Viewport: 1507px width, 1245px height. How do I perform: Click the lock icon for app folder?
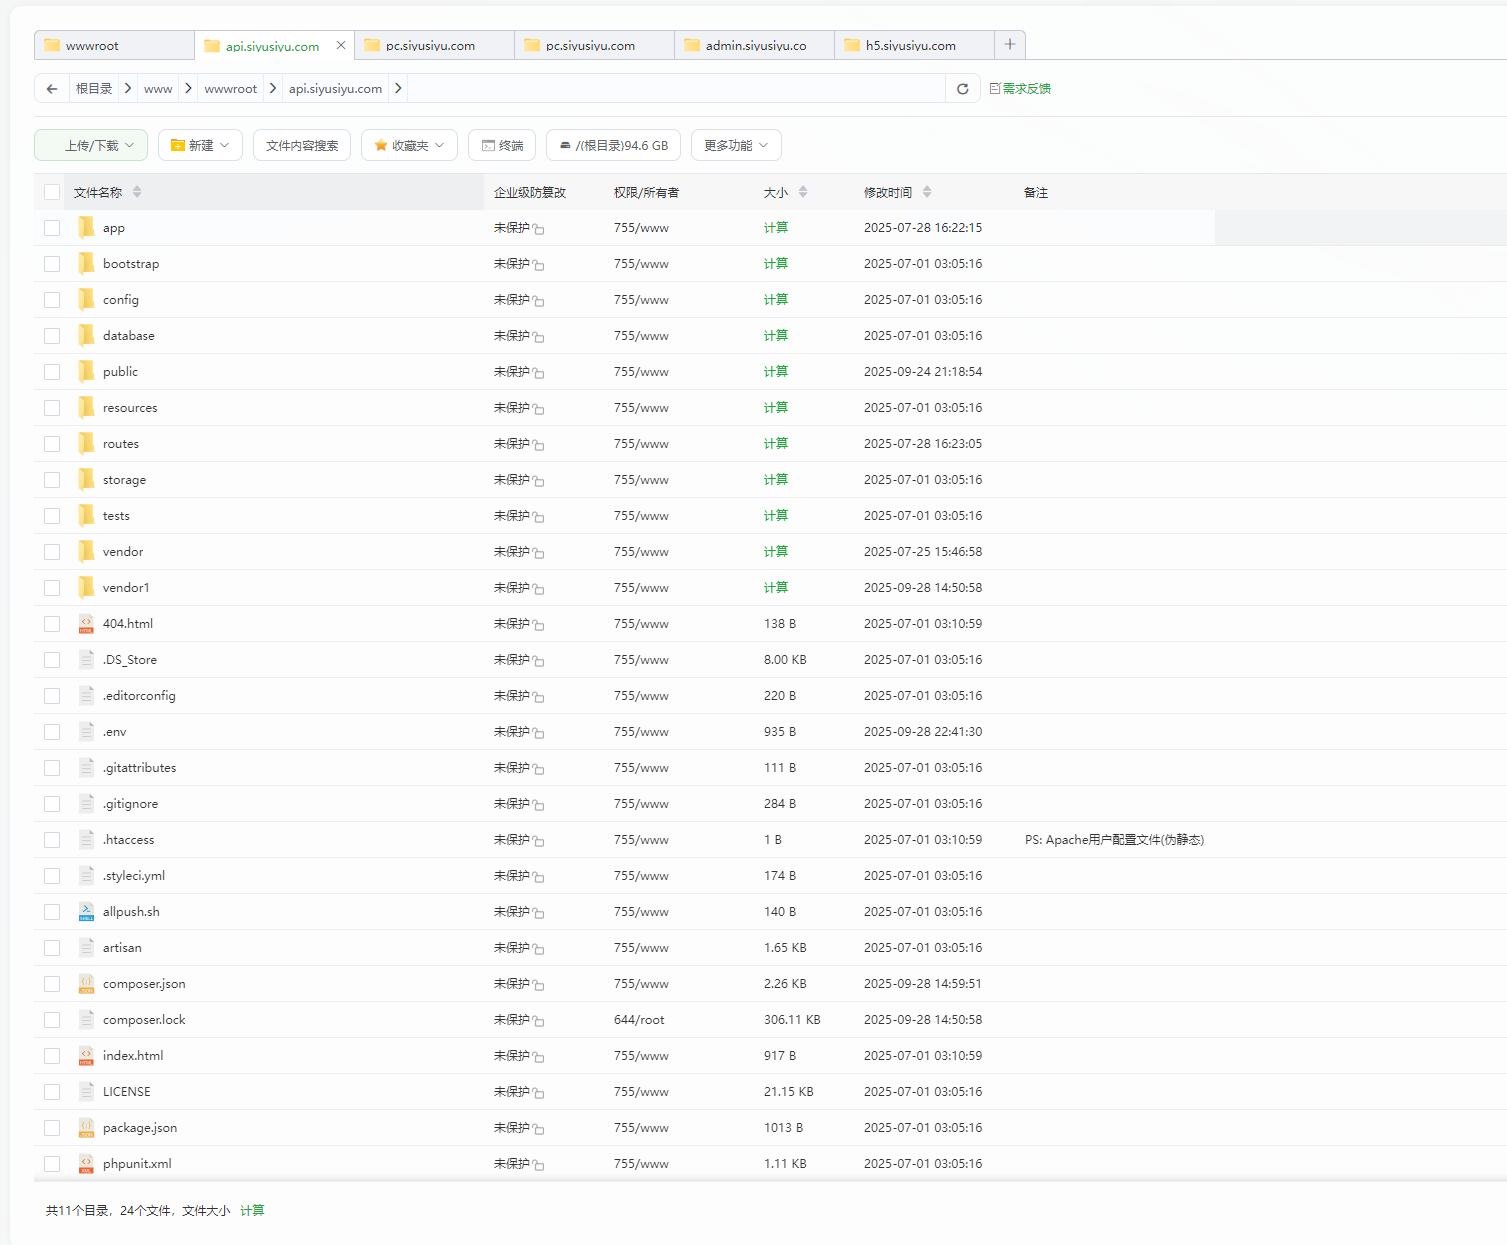(x=538, y=229)
